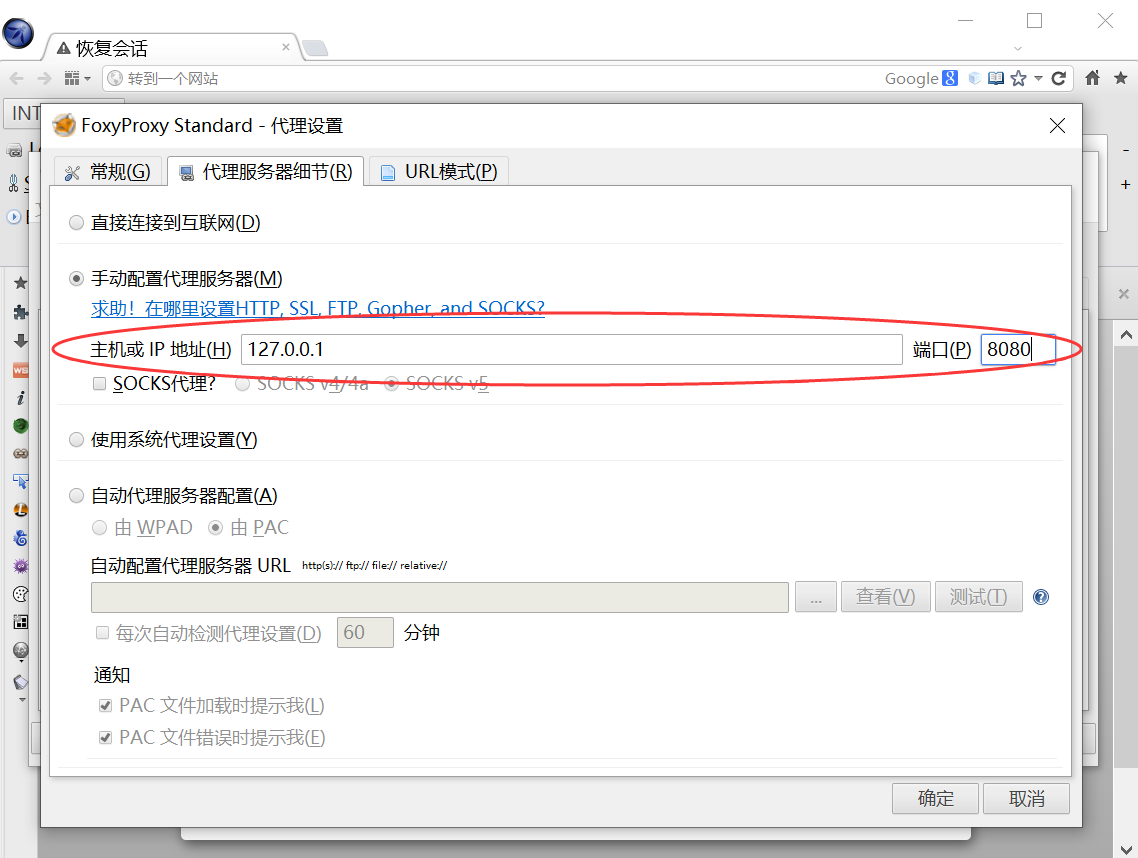
Task: Click the scrollbar up arrow on the right
Action: point(1126,335)
